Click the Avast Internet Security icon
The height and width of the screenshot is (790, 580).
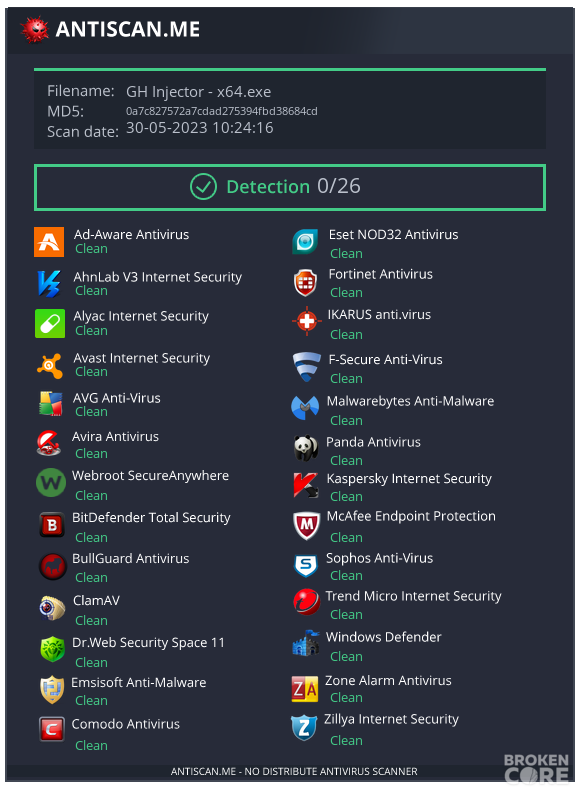[x=50, y=365]
